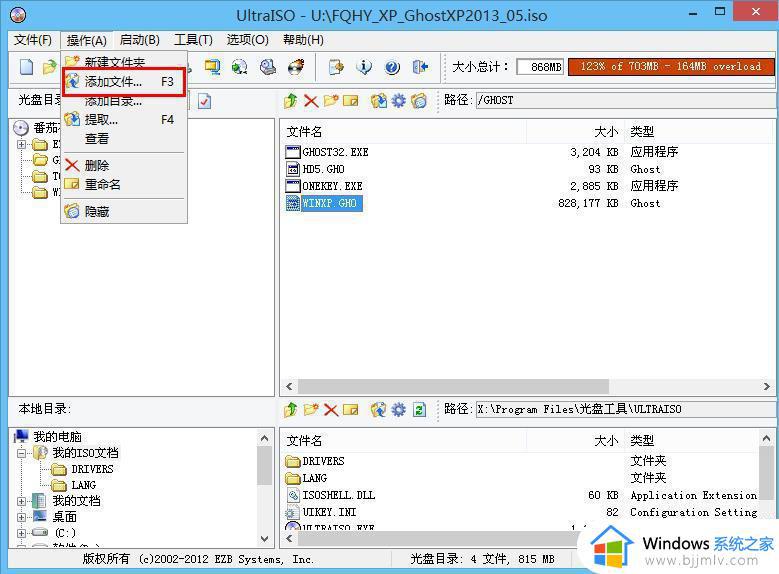Click the orange 123% of 703MB capacity bar
779x574 pixels.
(x=671, y=67)
